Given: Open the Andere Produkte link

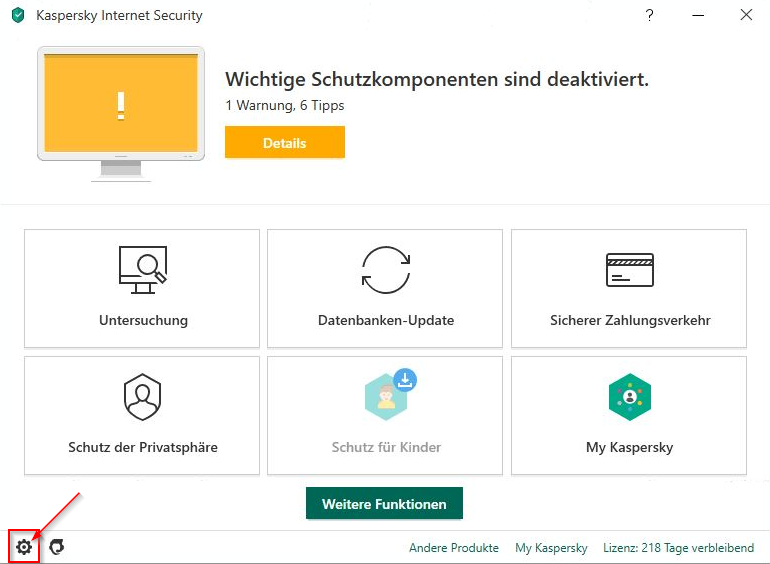Looking at the screenshot, I should tap(454, 548).
